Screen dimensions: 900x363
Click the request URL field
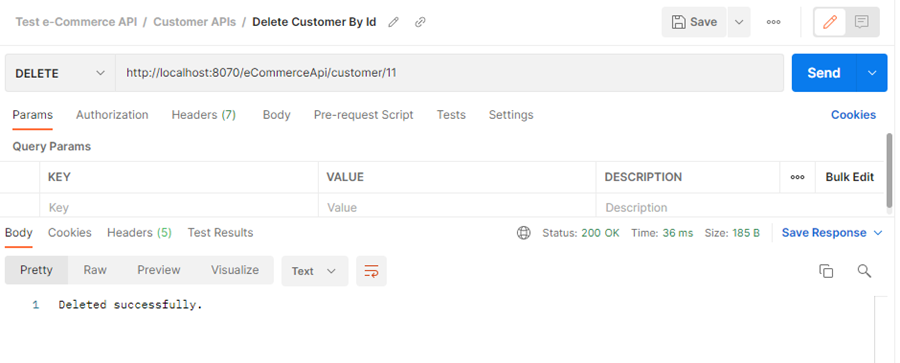coord(449,73)
